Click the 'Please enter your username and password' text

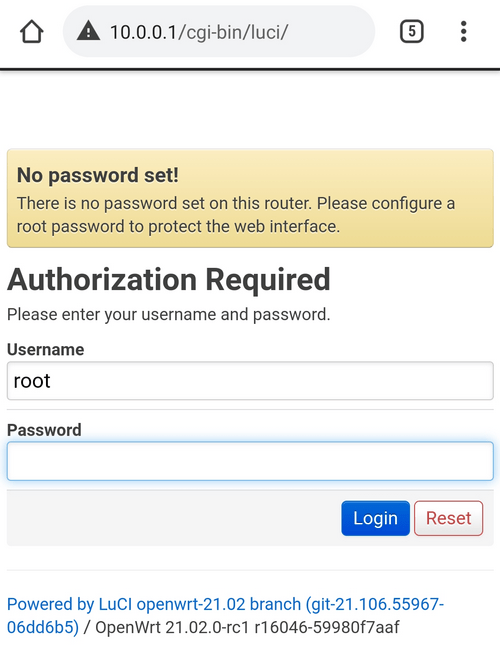pos(169,315)
